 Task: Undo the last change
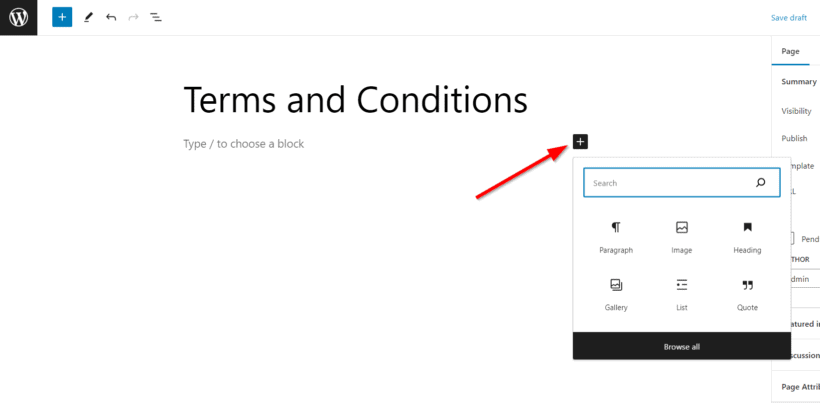111,17
